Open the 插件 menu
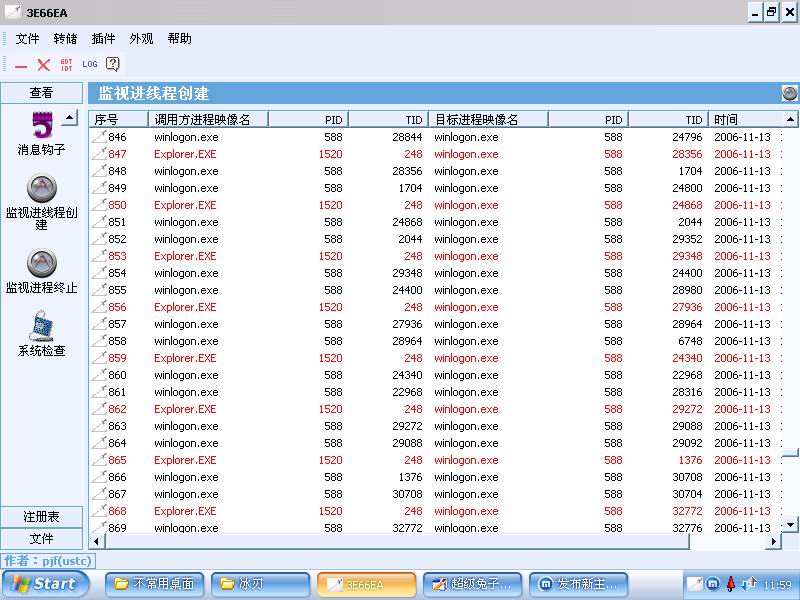Screen dimensions: 800x600 tap(103, 39)
